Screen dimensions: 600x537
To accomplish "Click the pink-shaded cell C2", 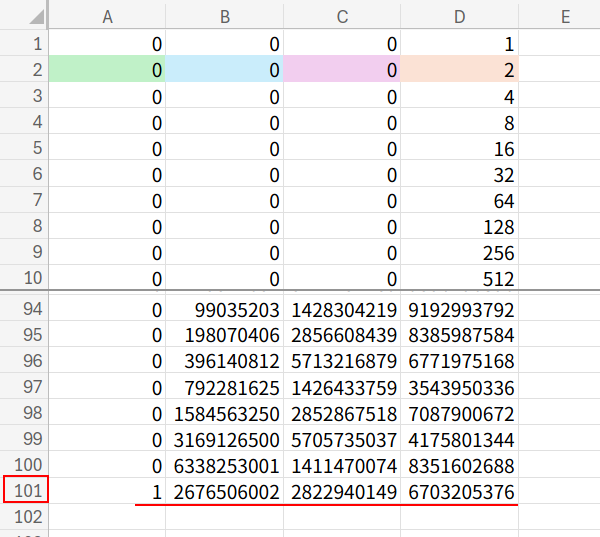I will point(342,70).
